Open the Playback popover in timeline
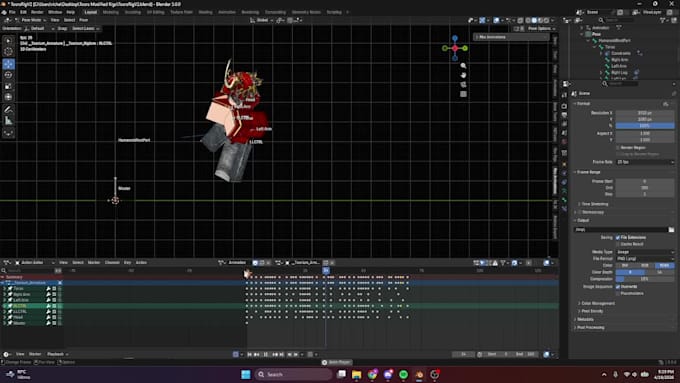This screenshot has height=383, width=680. (x=57, y=354)
